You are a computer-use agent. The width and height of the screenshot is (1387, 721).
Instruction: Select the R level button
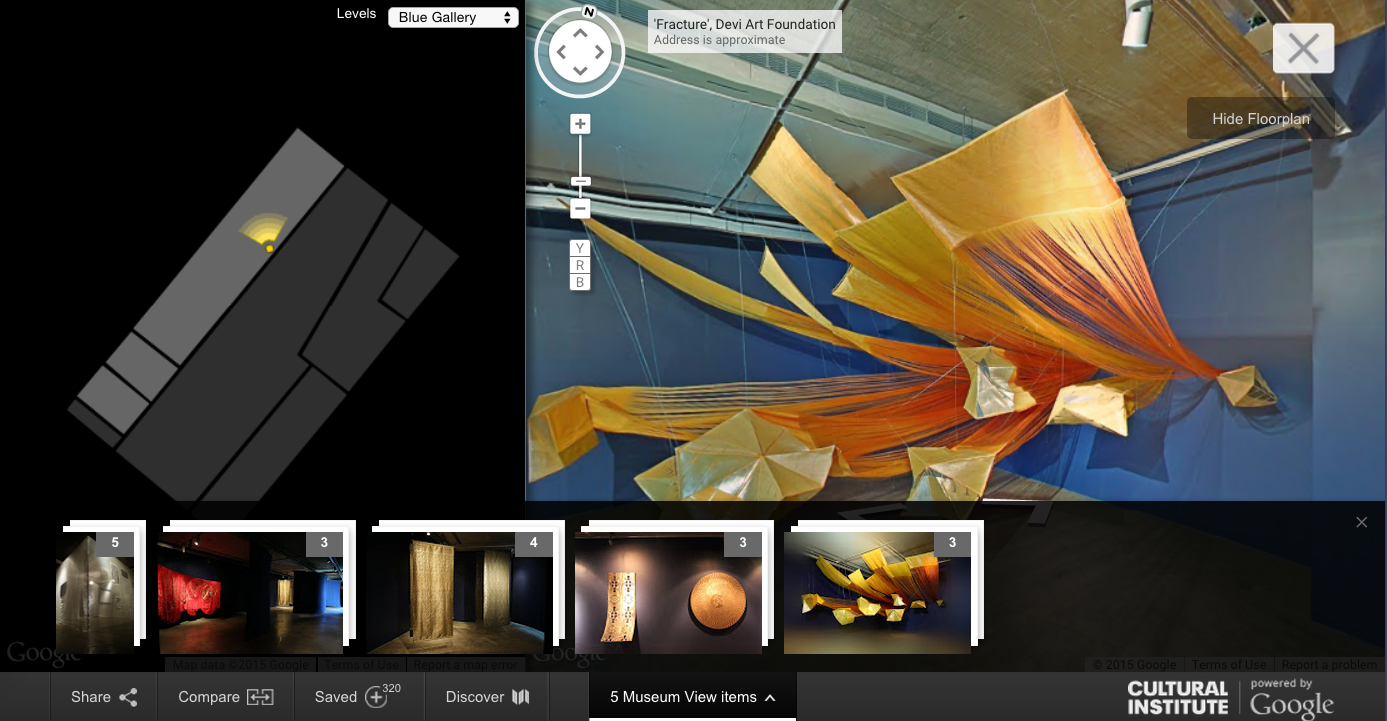coord(579,265)
